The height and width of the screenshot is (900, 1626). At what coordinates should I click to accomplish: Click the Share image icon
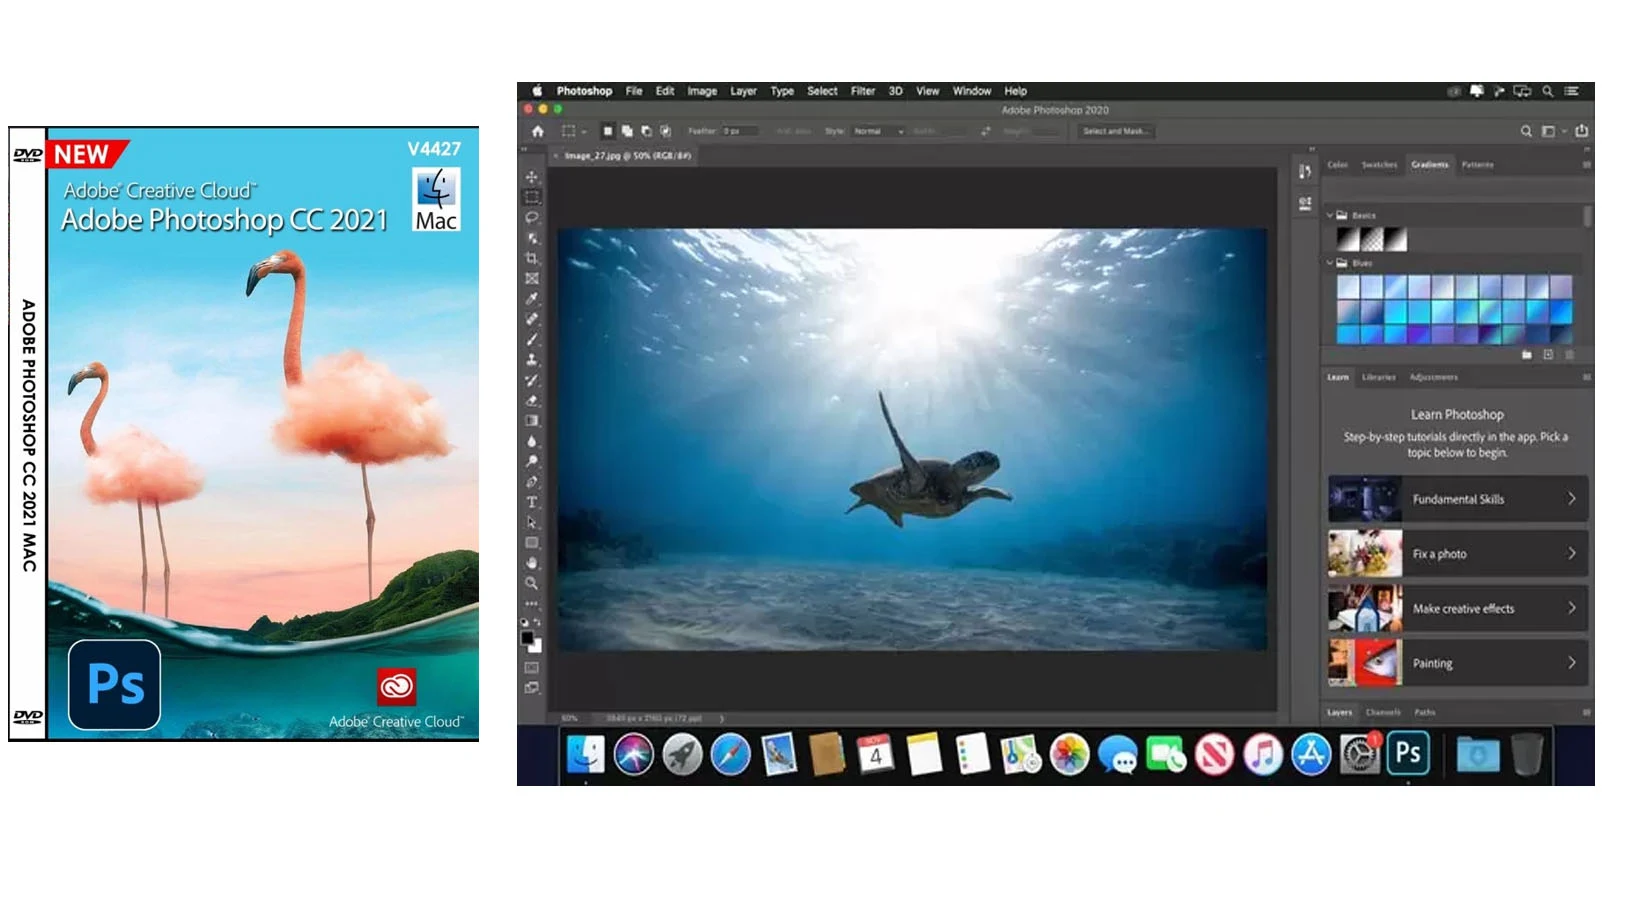point(1581,131)
